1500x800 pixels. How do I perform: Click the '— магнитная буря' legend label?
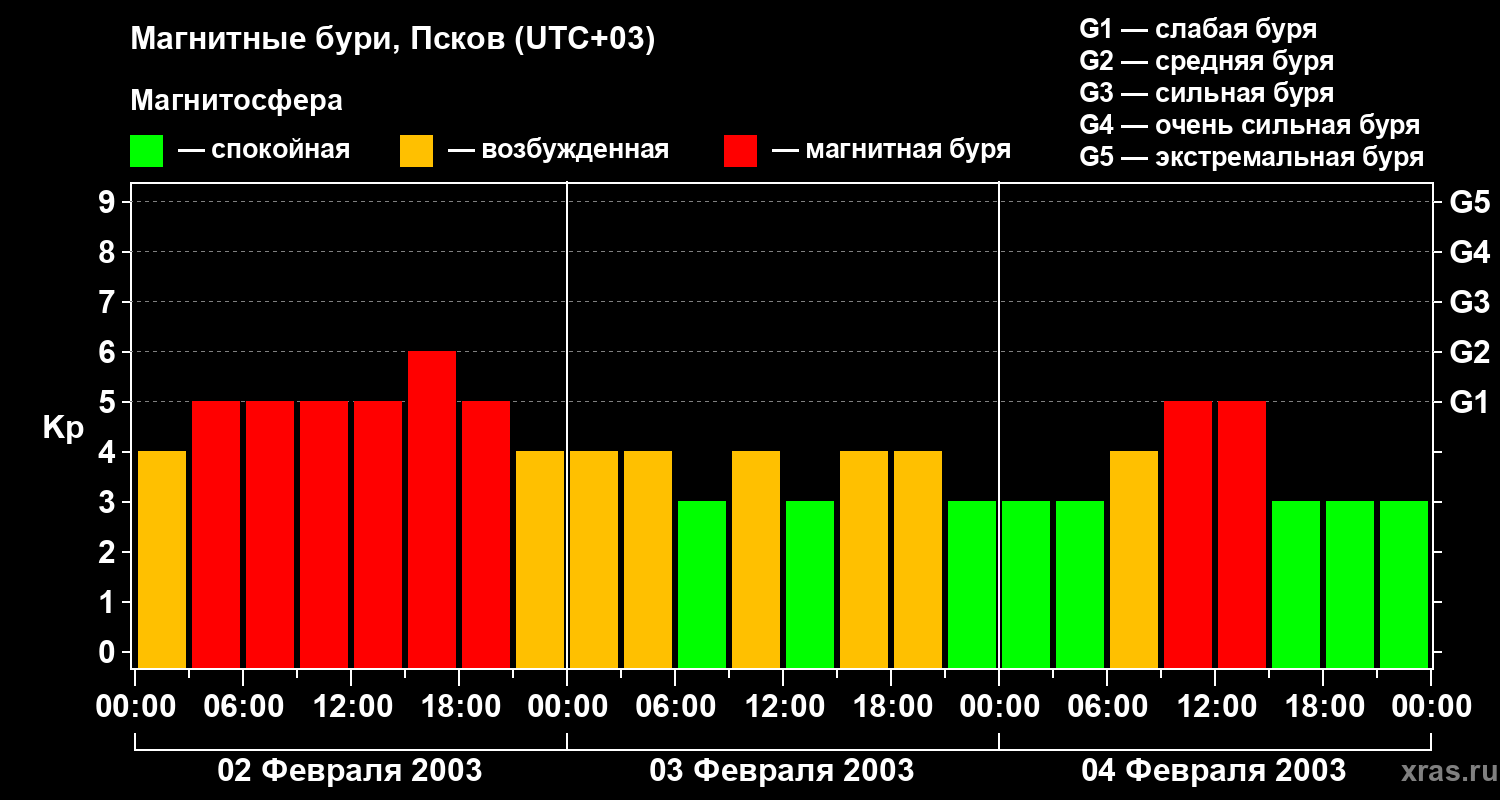[x=891, y=150]
